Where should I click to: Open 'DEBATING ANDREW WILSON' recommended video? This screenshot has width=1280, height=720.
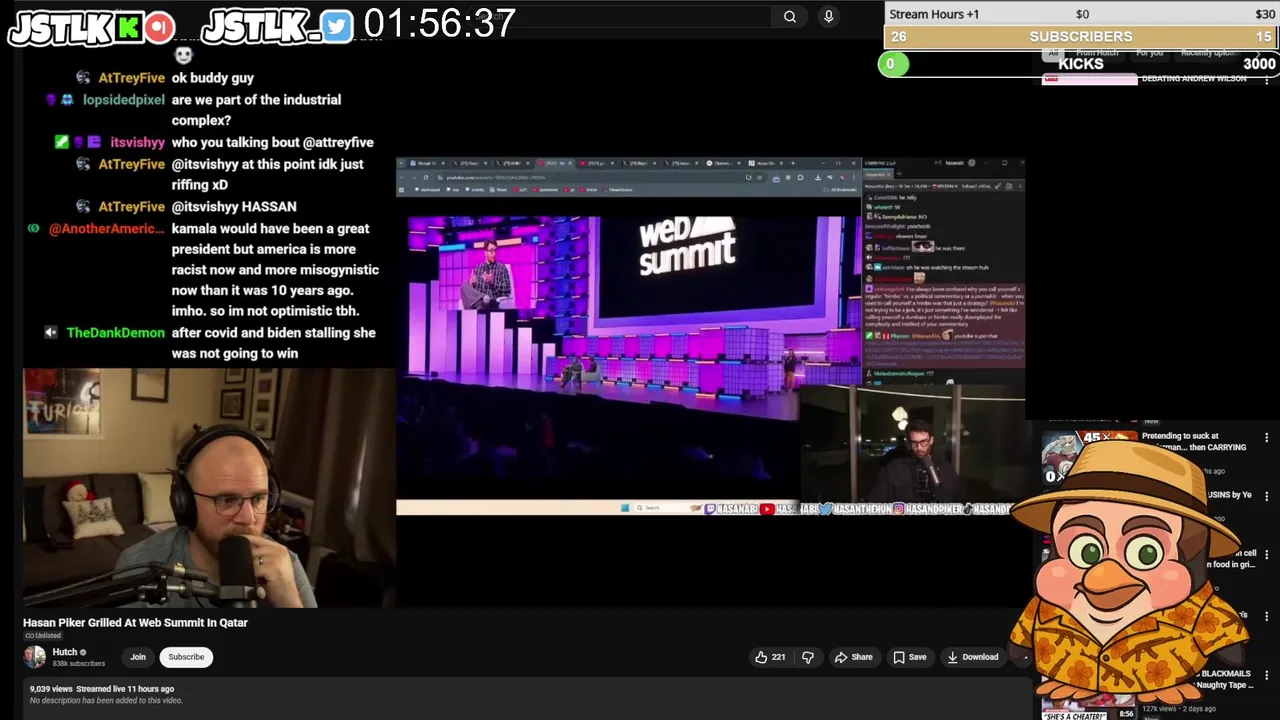pos(1193,78)
